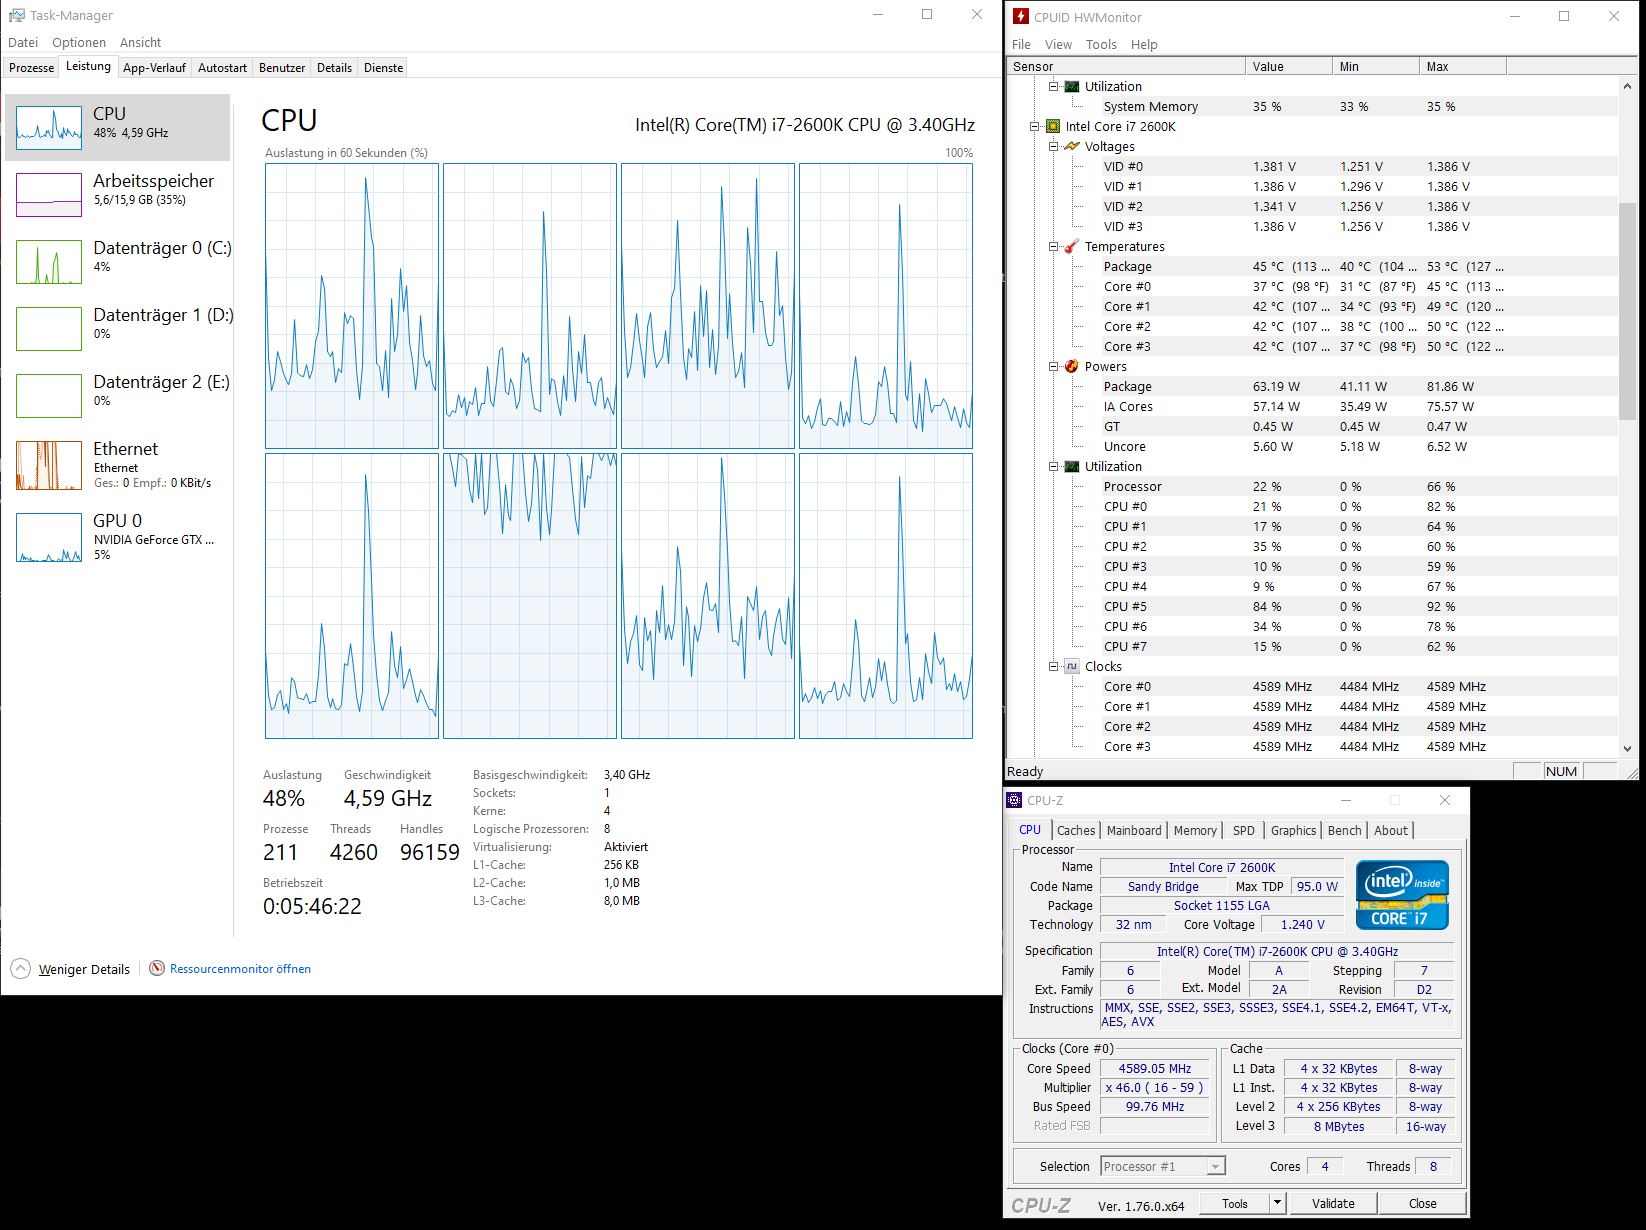Switch to the About tab in CPU-Z
Viewport: 1646px width, 1230px height.
click(x=1391, y=831)
